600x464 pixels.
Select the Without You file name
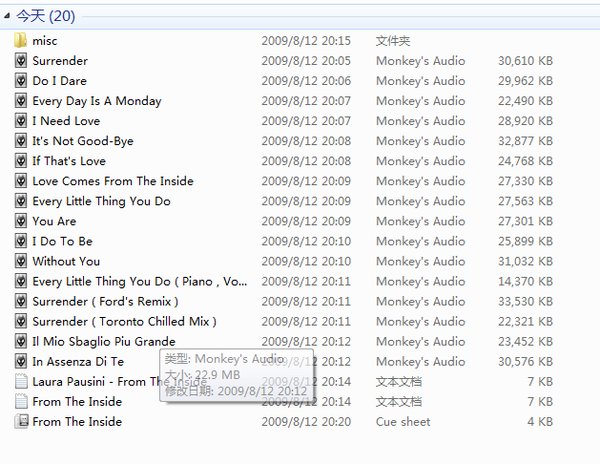[66, 261]
